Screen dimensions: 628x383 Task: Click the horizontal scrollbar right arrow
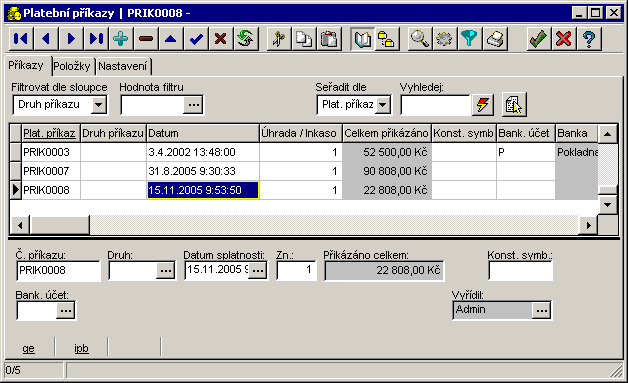point(588,225)
